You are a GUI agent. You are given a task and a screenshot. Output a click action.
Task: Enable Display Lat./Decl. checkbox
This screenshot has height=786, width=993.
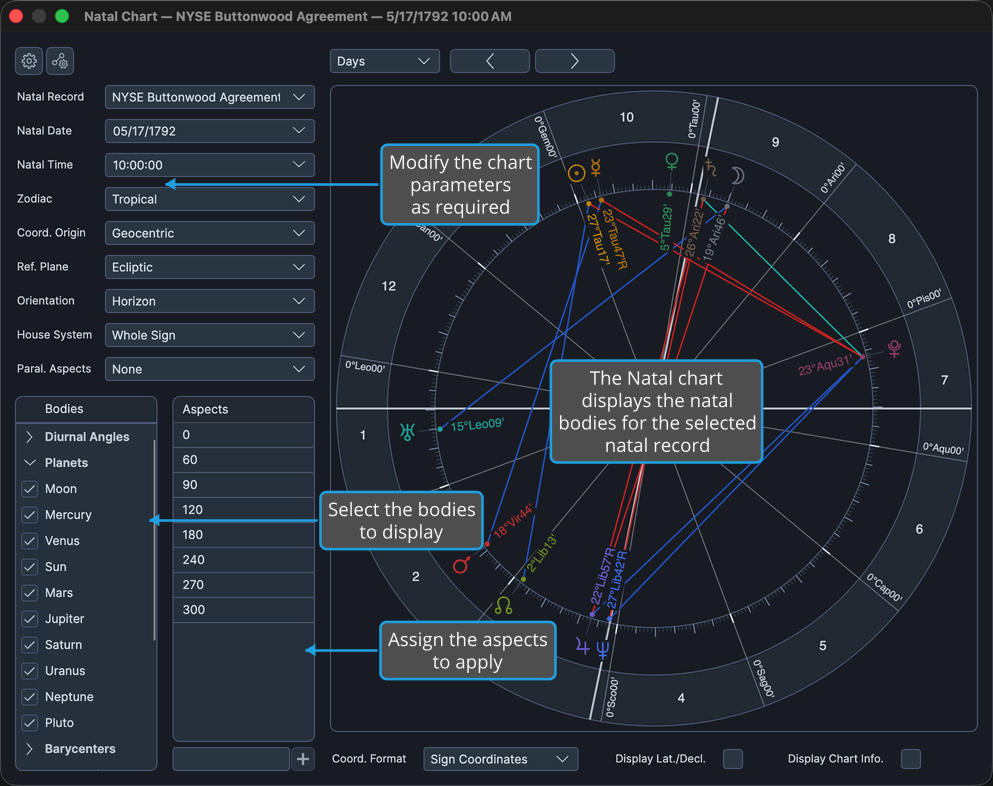(733, 759)
